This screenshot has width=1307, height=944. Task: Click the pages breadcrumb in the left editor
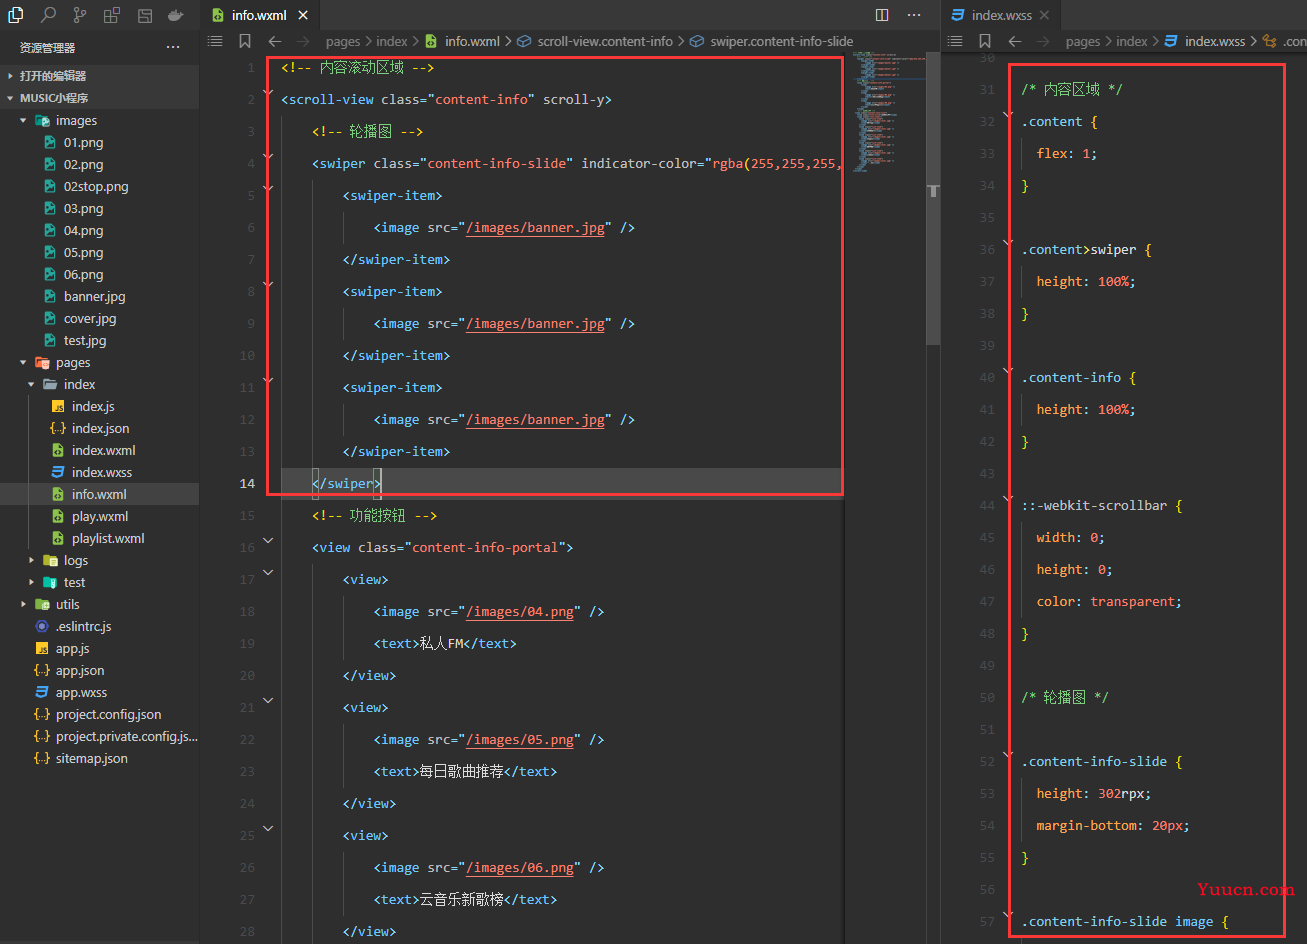point(343,41)
